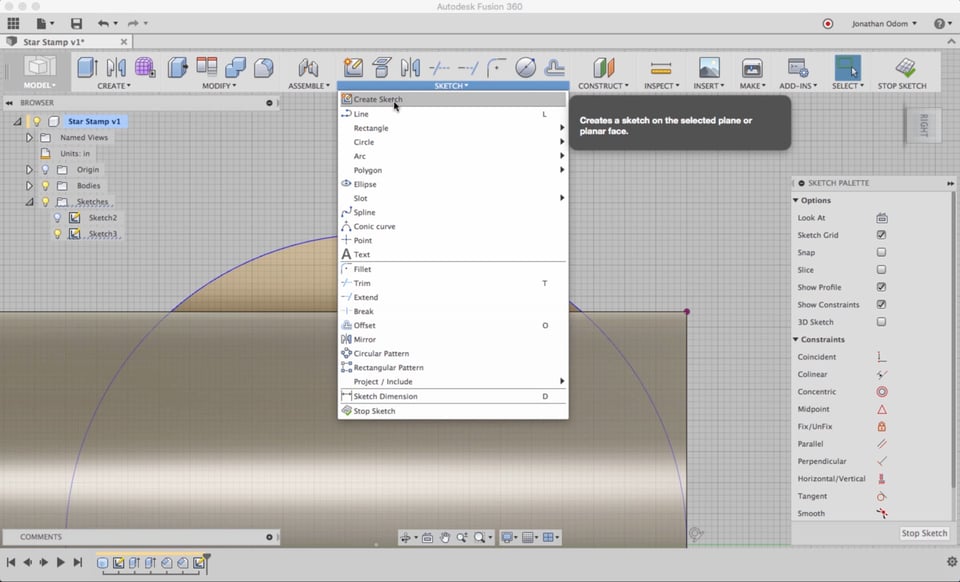Click the purple Create Form icon
Viewport: 960px width, 582px height.
144,67
